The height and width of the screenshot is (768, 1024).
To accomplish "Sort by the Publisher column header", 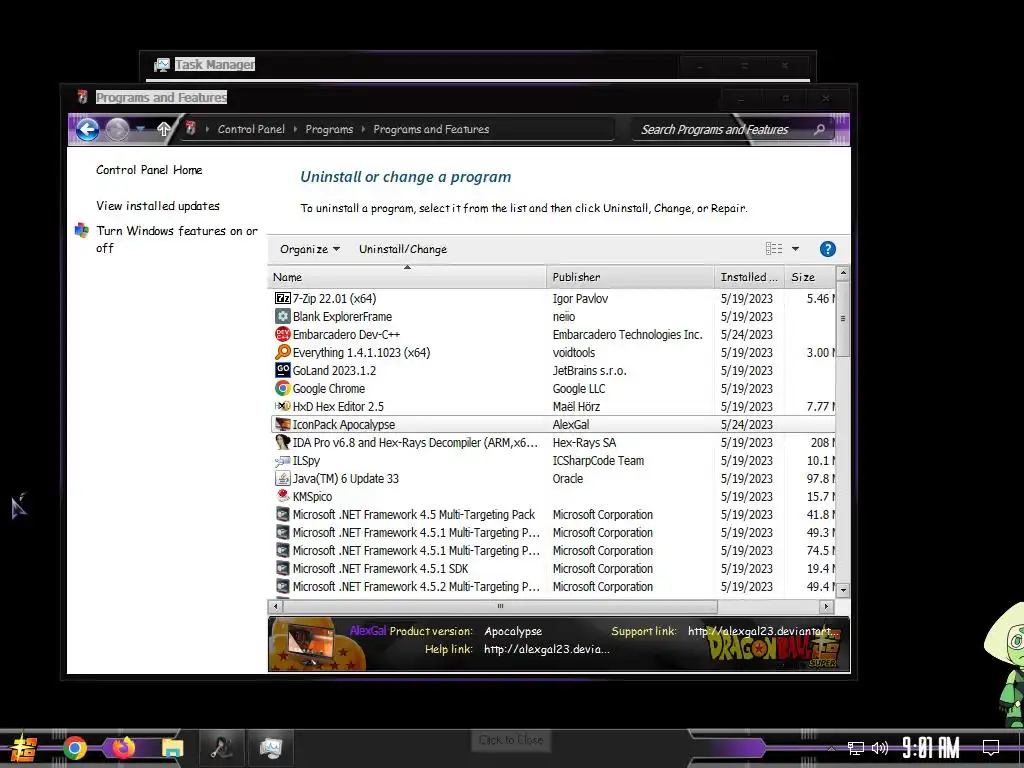I will tap(630, 277).
